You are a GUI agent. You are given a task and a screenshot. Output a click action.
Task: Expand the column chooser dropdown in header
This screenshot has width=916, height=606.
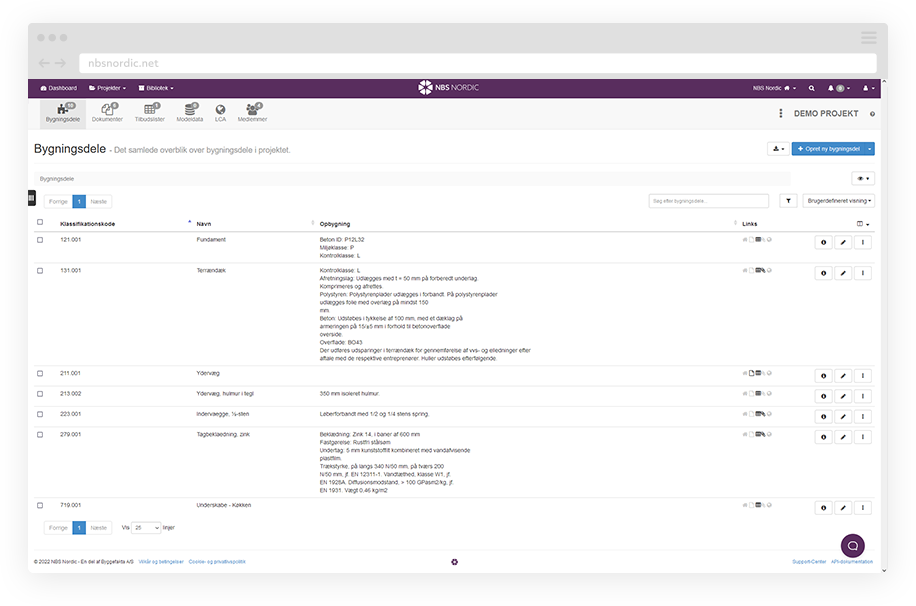[863, 224]
